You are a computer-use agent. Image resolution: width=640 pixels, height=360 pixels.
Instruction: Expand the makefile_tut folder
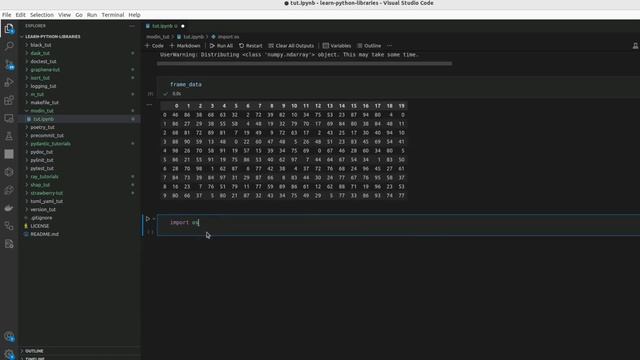44,102
